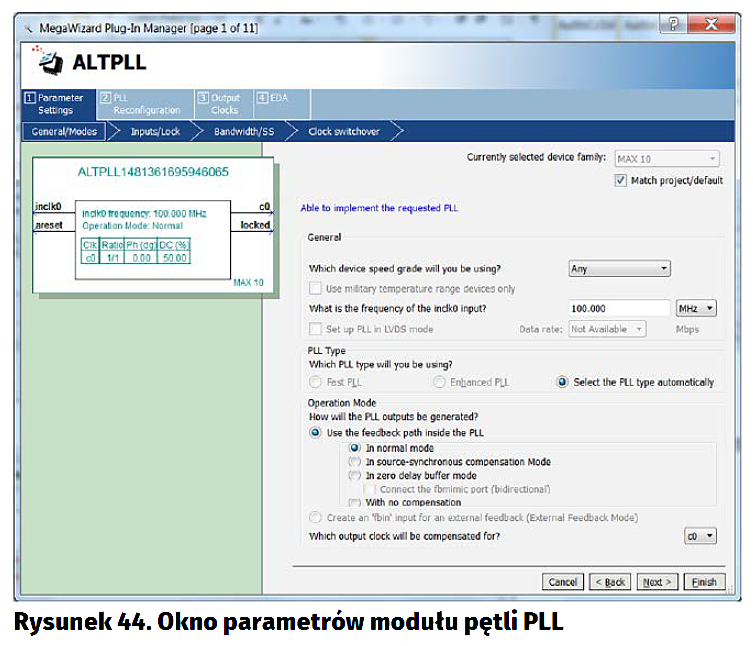The width and height of the screenshot is (753, 646).
Task: Click the ALTPLL logo icon
Action: (x=48, y=61)
